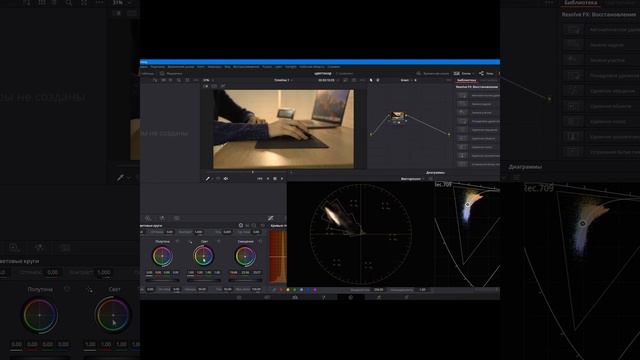Pick white point eyedropper beside Свет
Screen dimensions: 640x360
tap(191, 242)
